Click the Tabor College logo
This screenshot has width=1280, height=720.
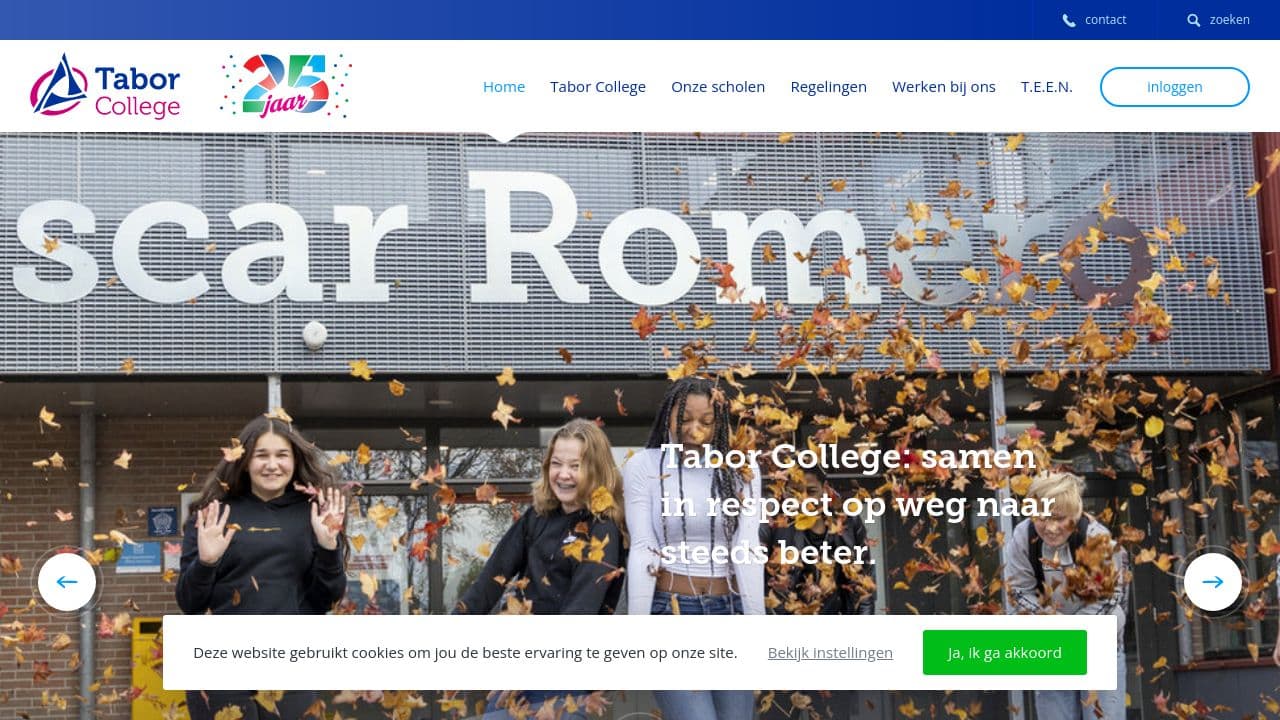(x=105, y=86)
